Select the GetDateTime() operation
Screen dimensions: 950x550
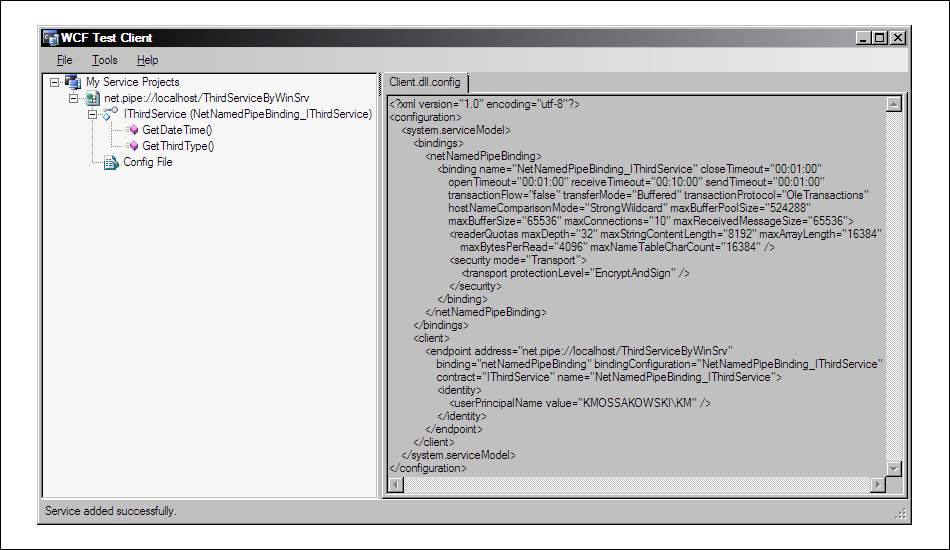pos(177,130)
